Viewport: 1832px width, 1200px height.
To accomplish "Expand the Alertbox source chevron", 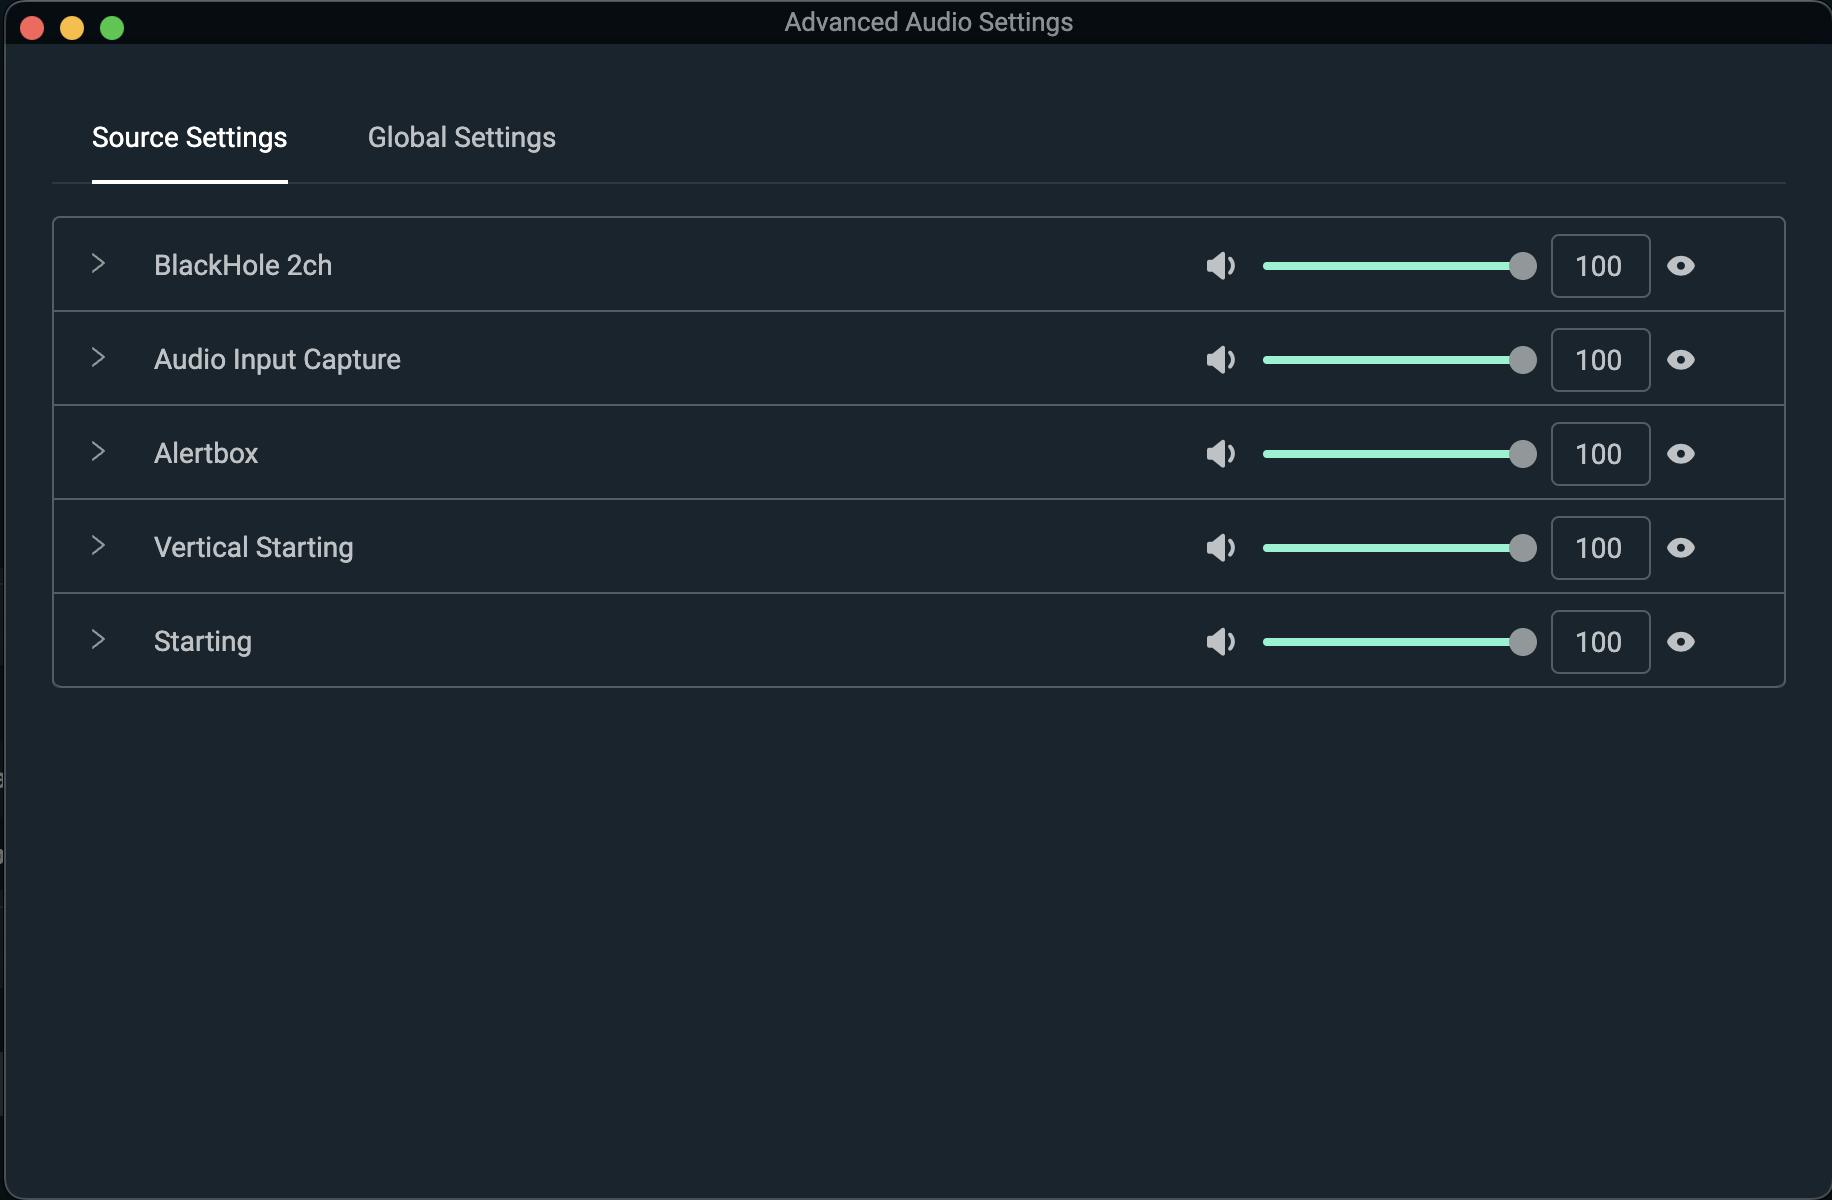I will click(x=98, y=452).
